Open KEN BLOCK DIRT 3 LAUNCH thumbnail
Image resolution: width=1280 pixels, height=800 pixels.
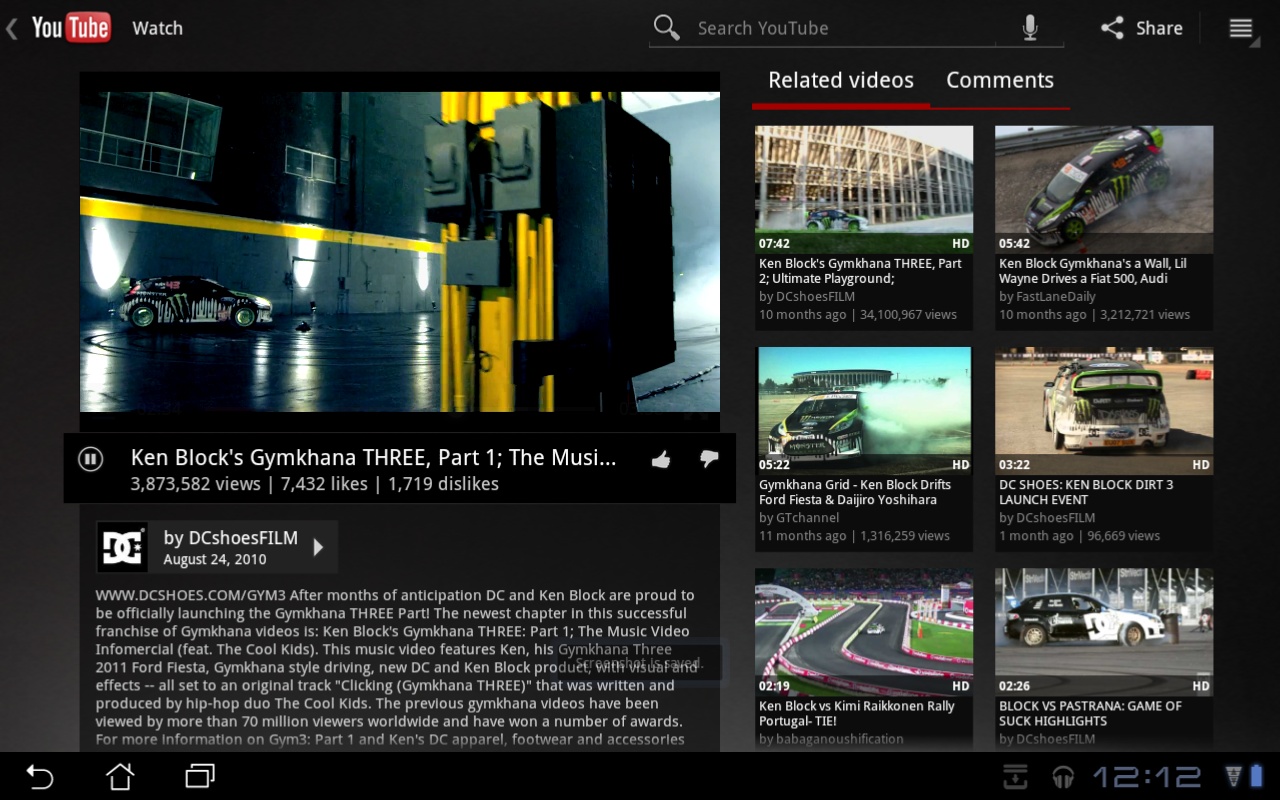[1104, 411]
